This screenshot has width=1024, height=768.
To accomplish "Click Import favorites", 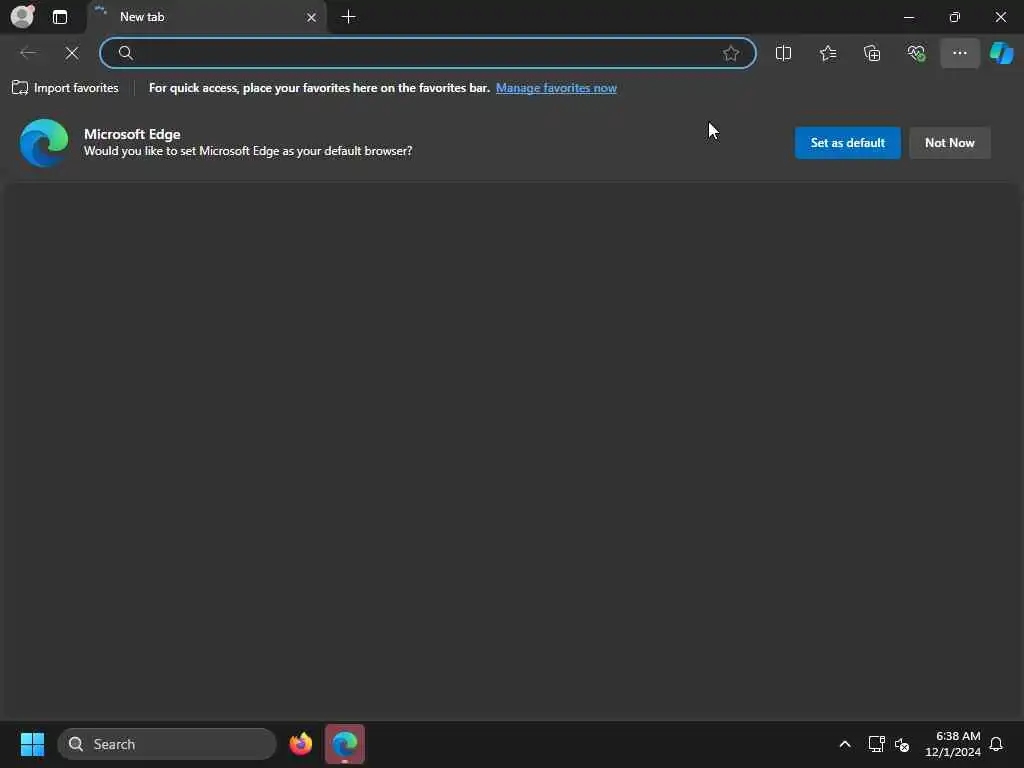I will pos(65,88).
